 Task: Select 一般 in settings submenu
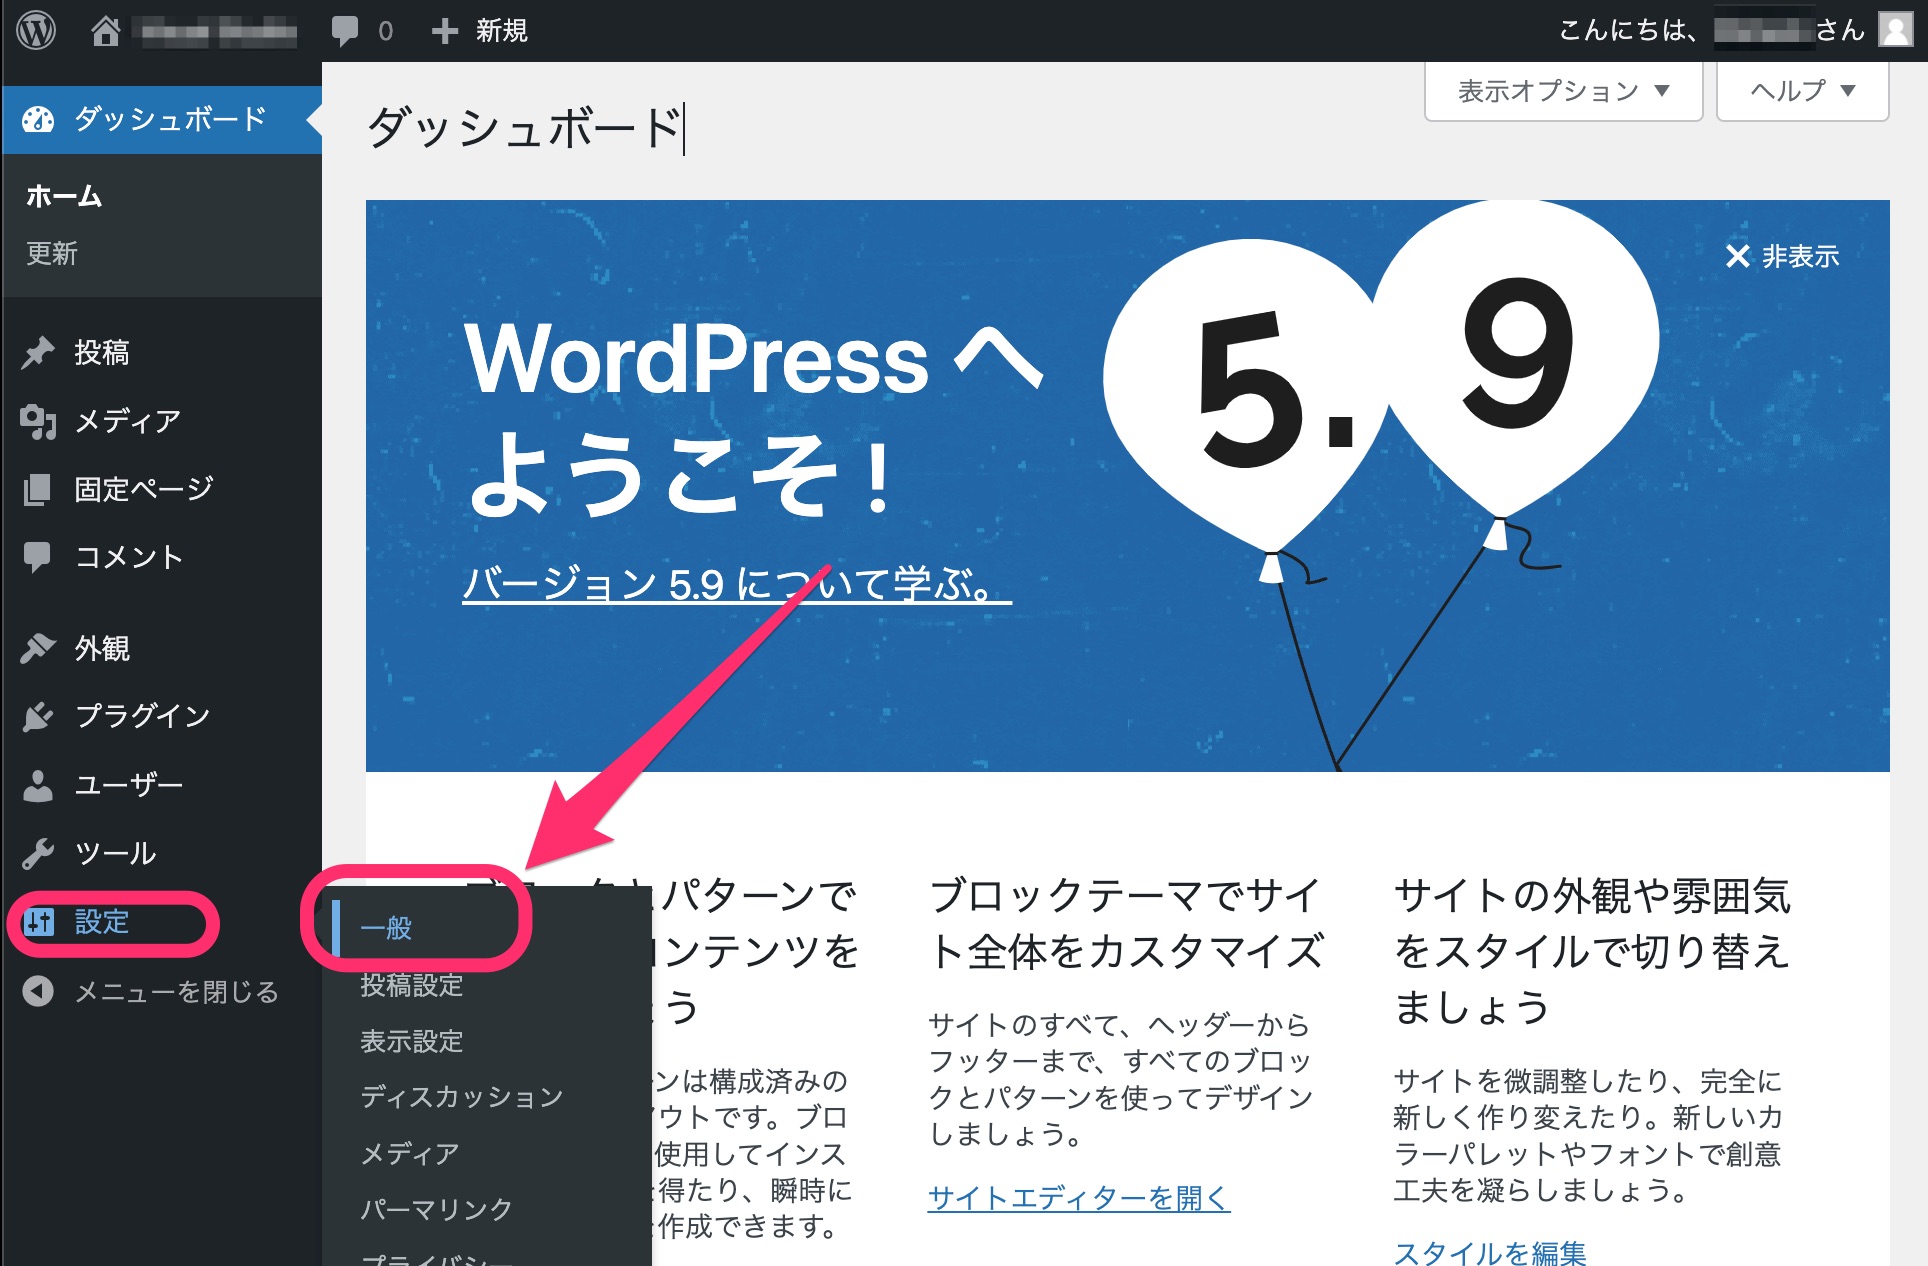[x=386, y=928]
